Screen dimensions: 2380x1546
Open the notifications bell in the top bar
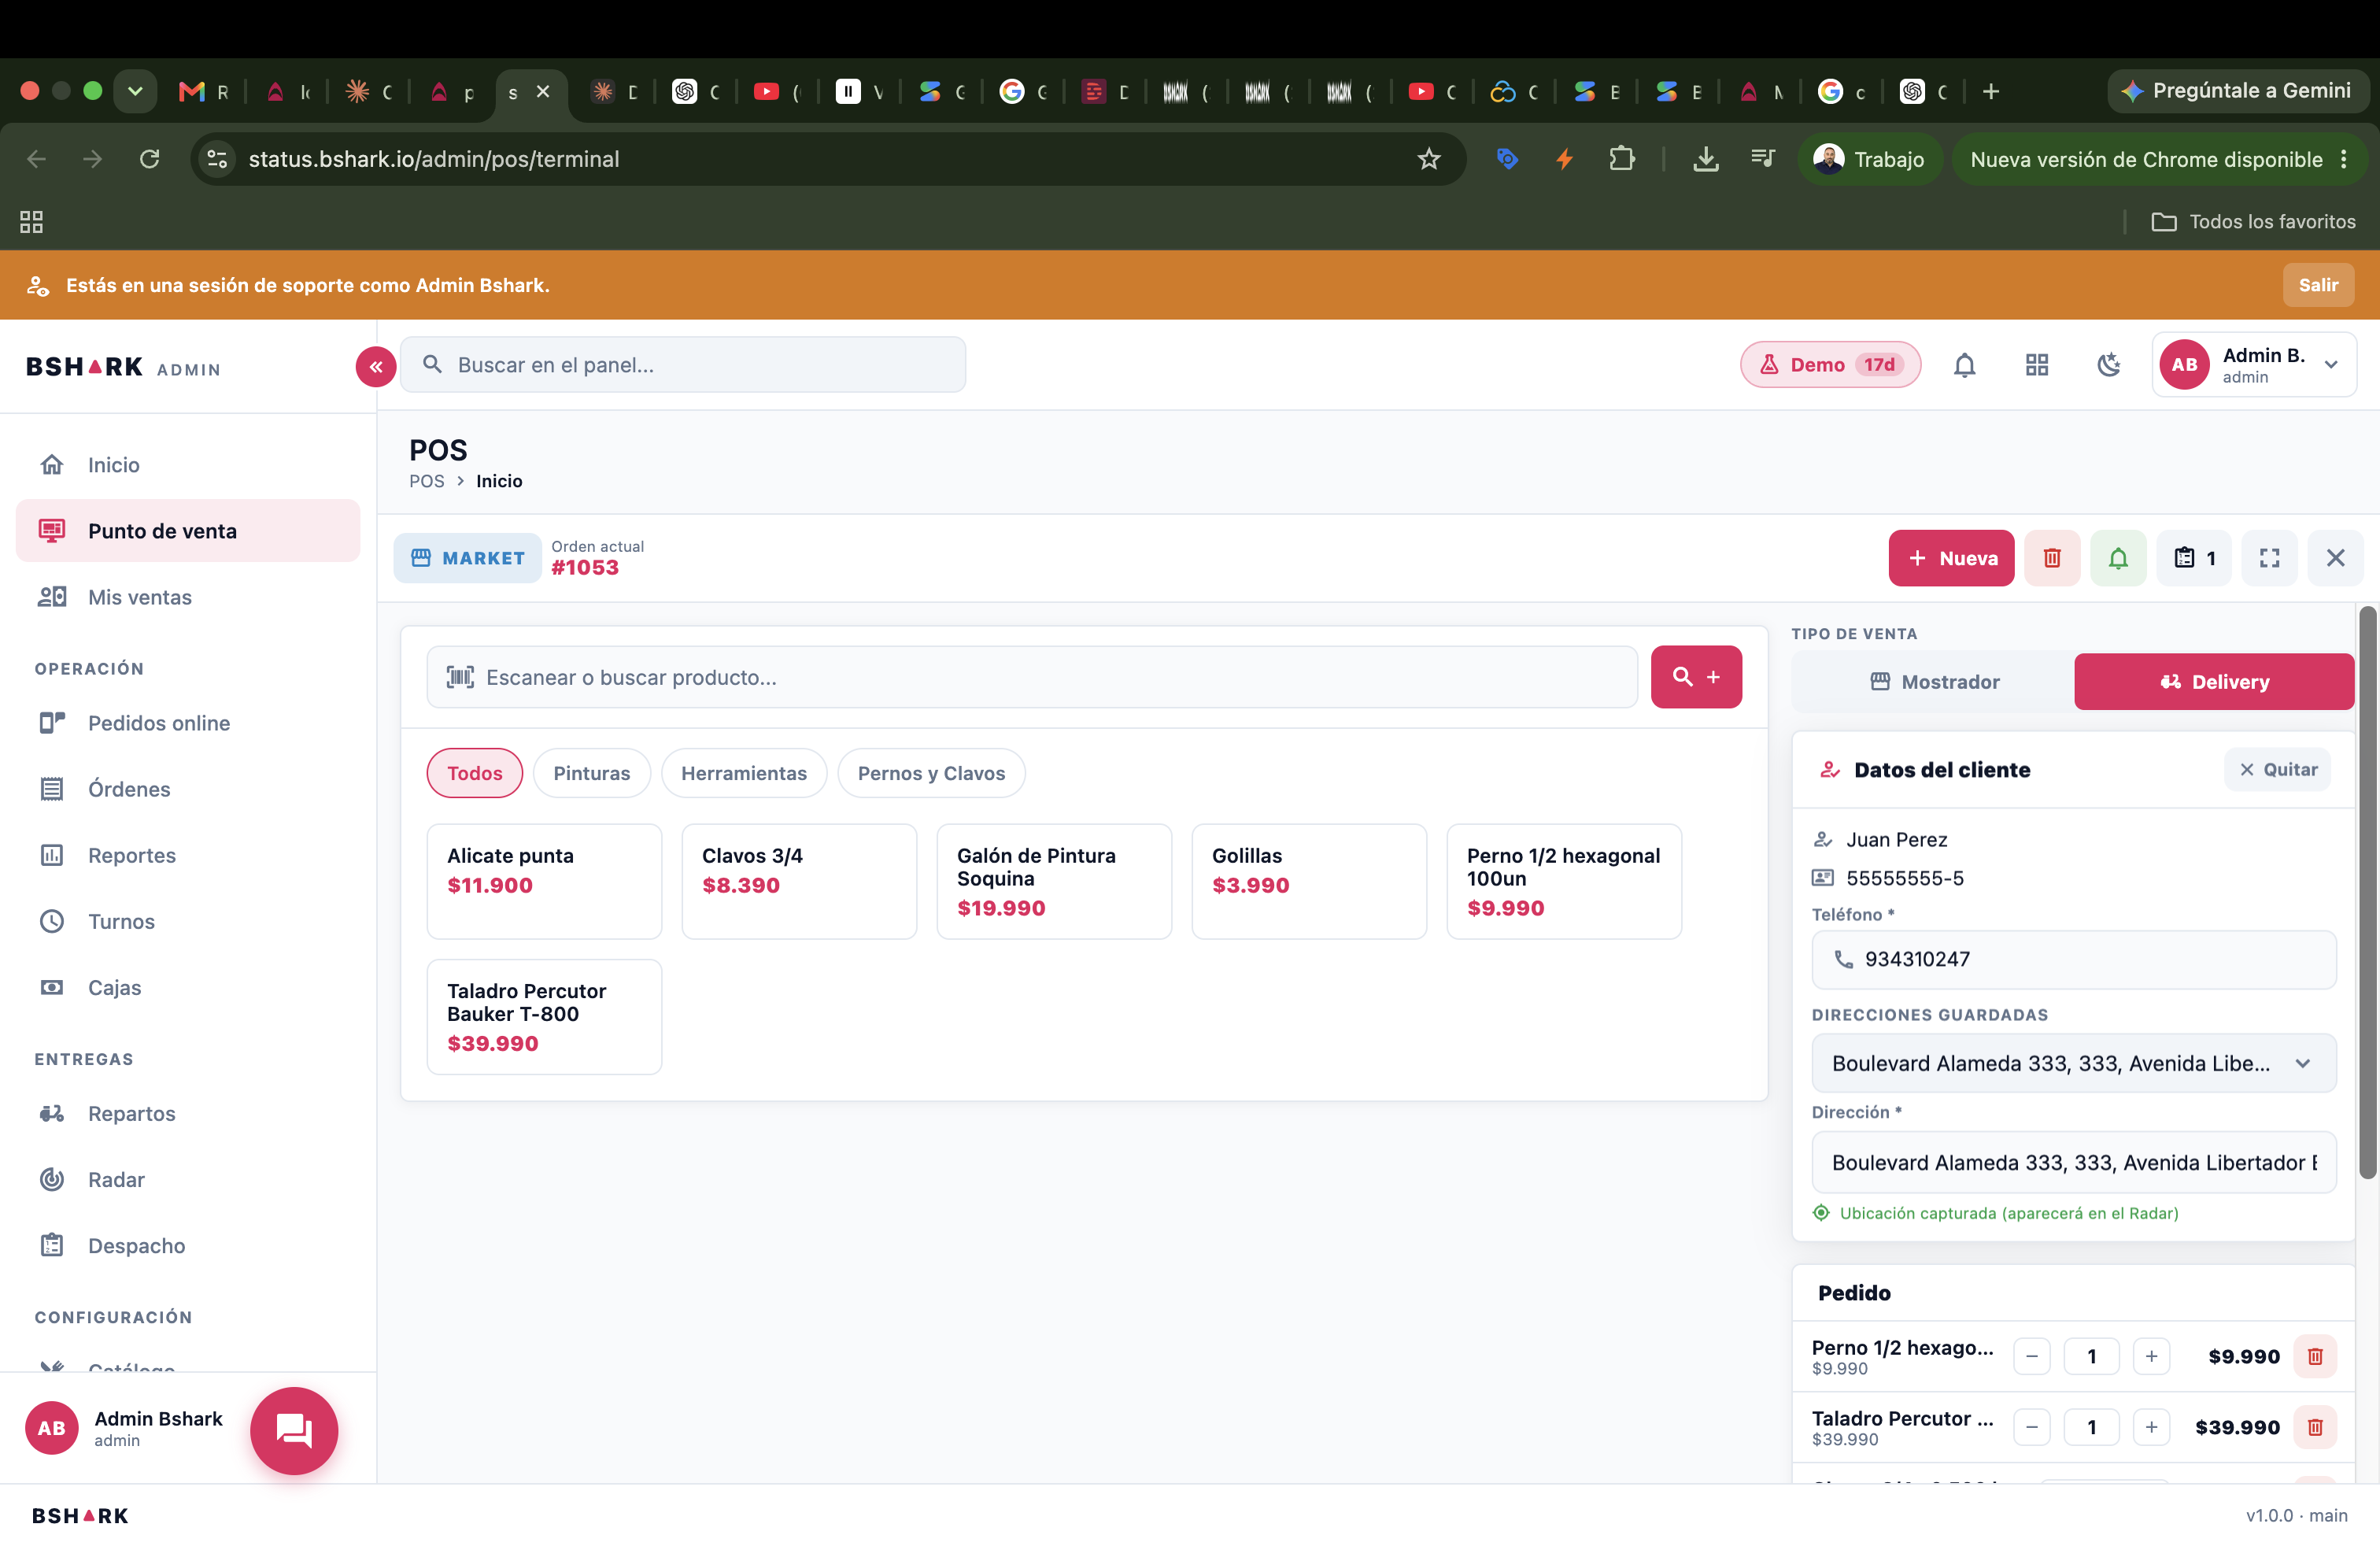coord(1965,365)
